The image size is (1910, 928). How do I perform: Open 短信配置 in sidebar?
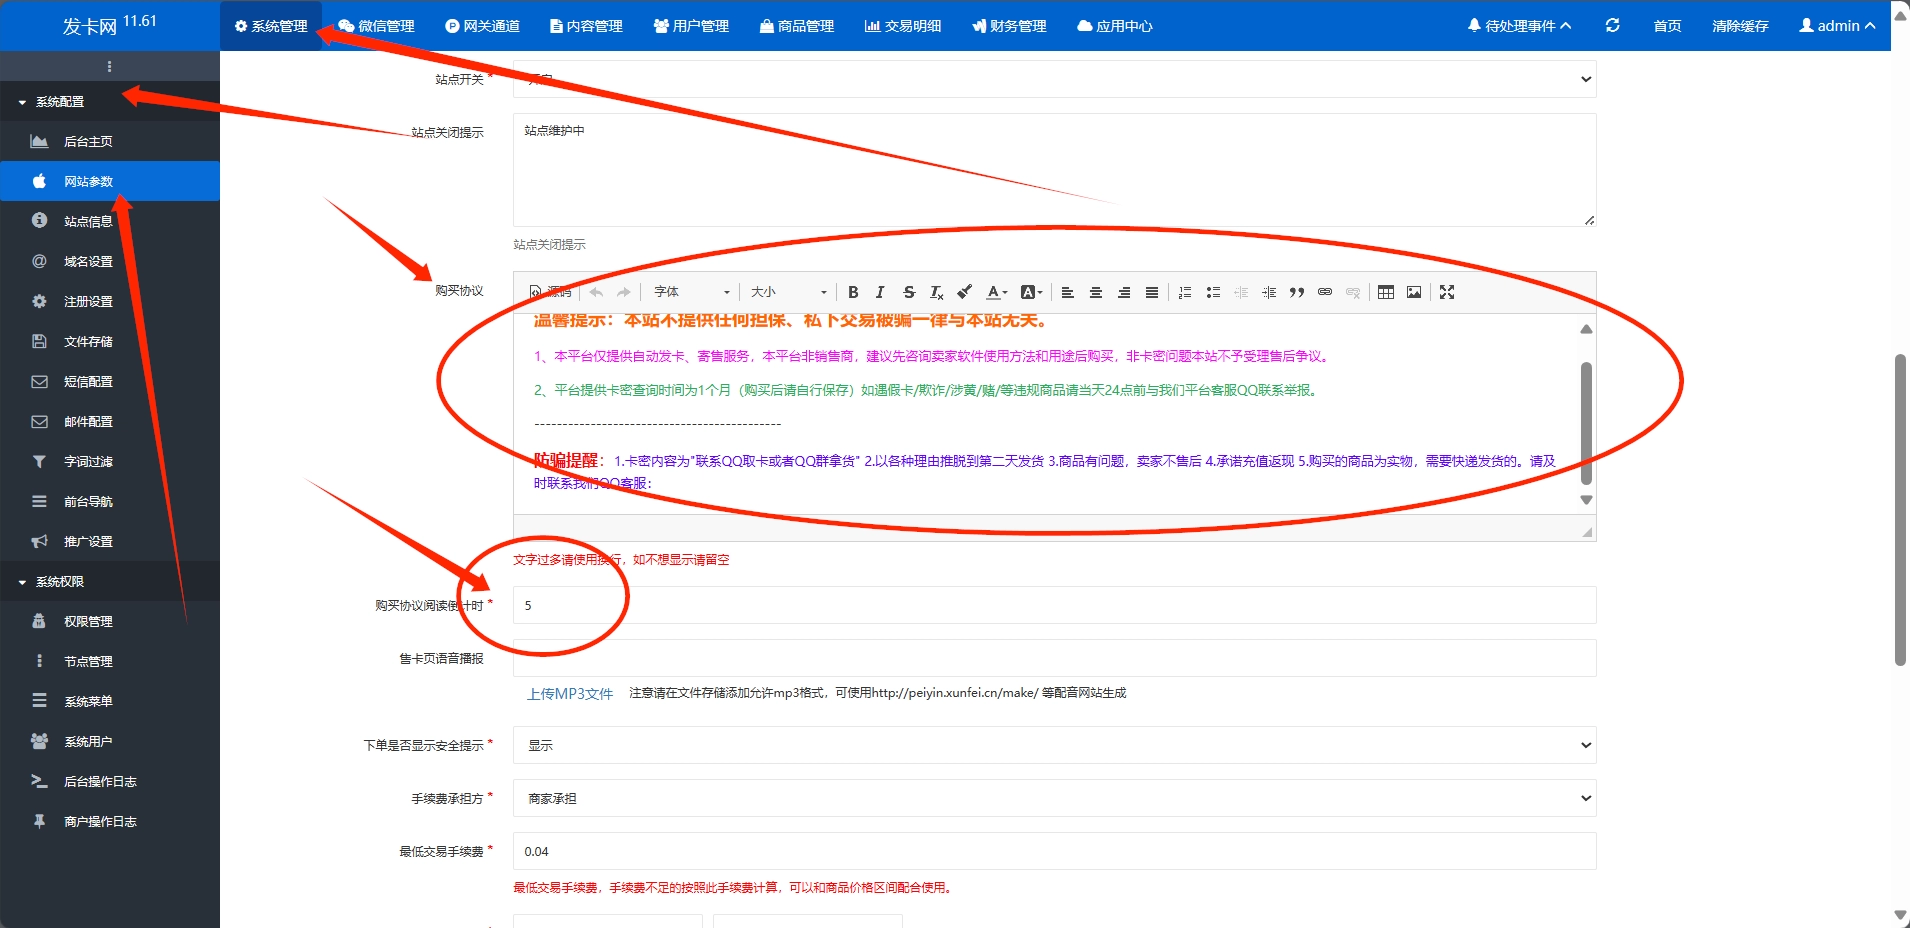(x=110, y=381)
